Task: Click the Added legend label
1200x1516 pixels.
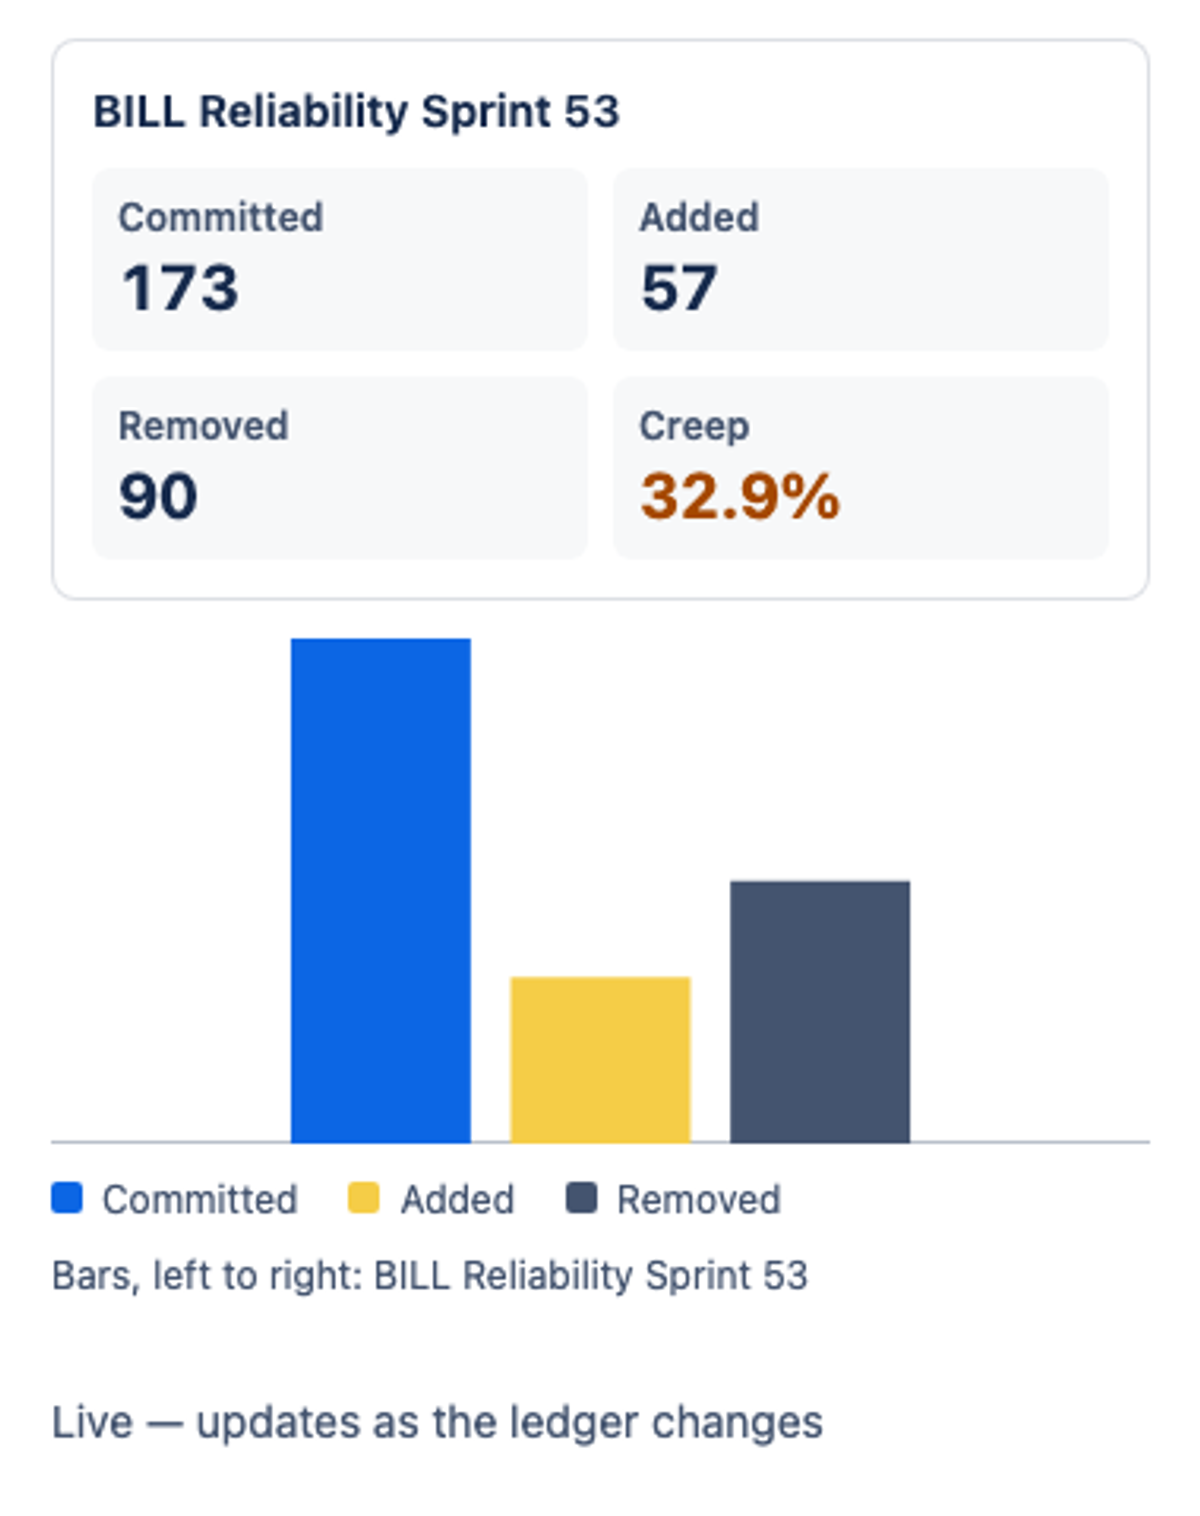Action: pyautogui.click(x=458, y=1199)
